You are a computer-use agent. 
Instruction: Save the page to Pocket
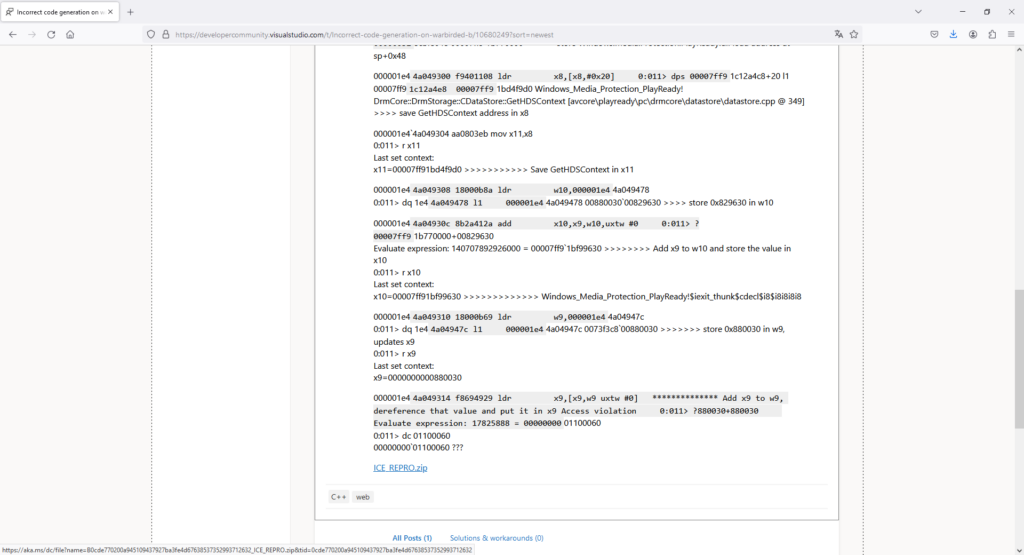934,34
